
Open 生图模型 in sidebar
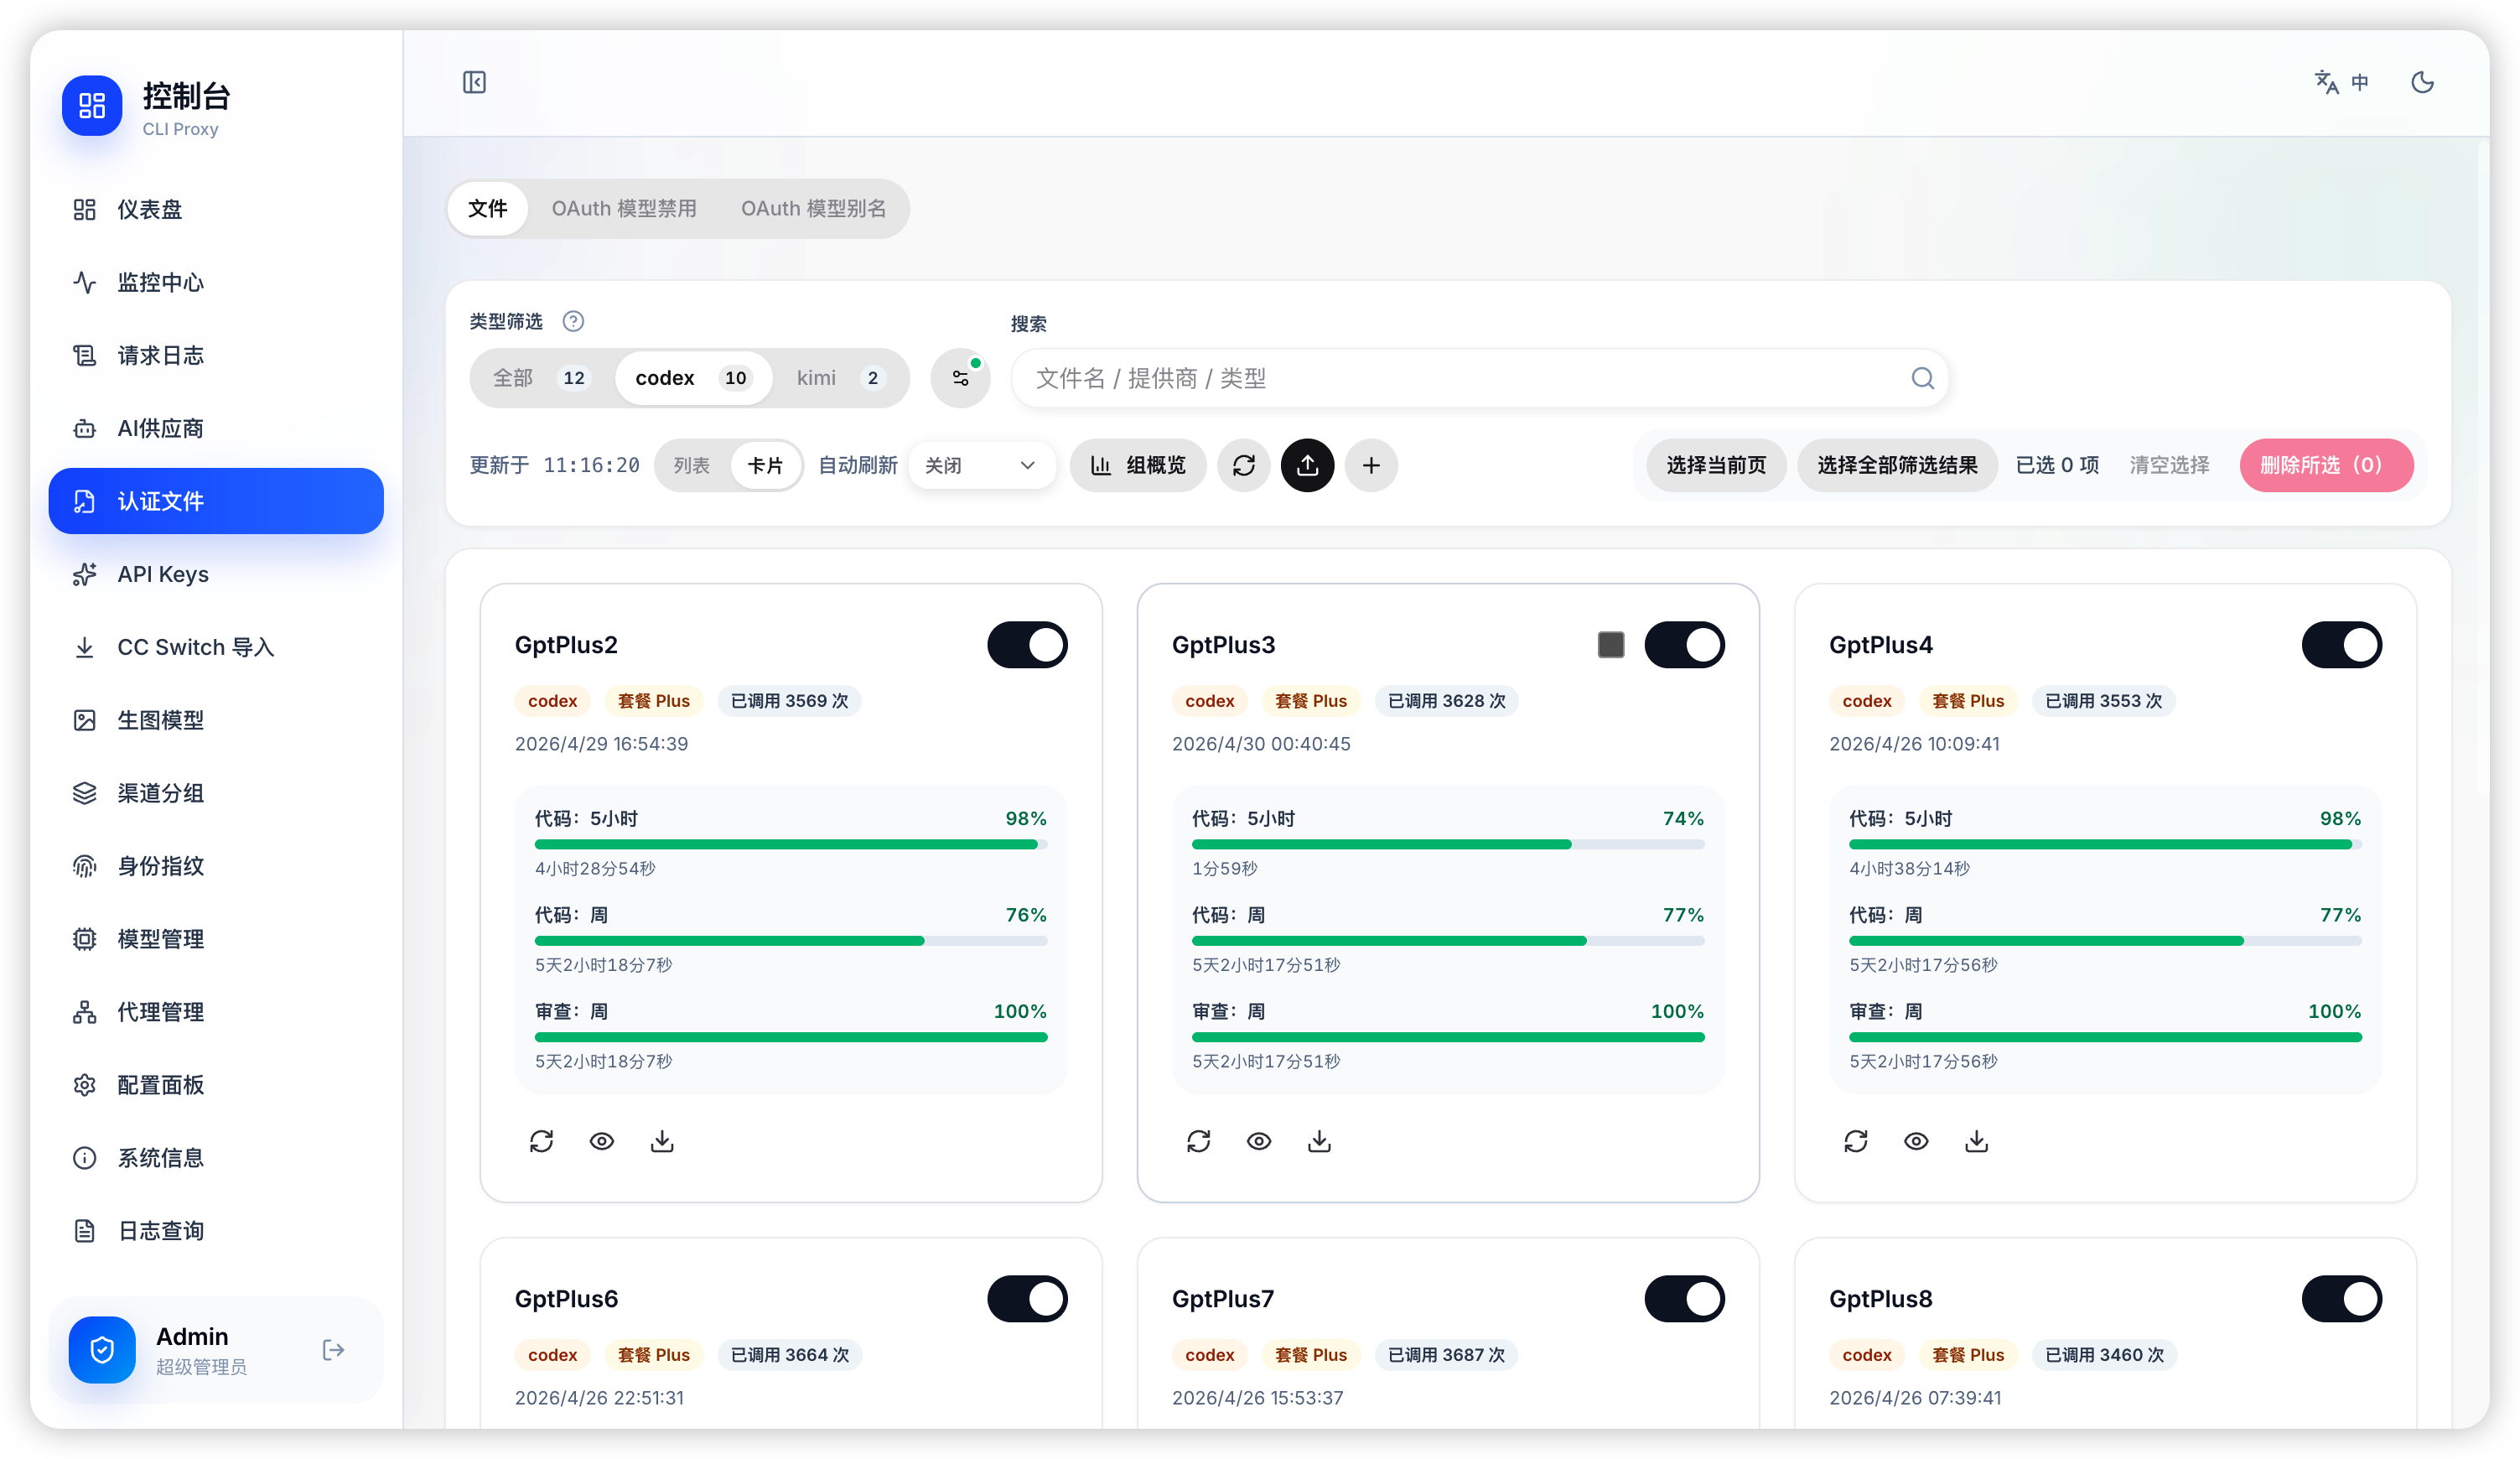coord(216,720)
